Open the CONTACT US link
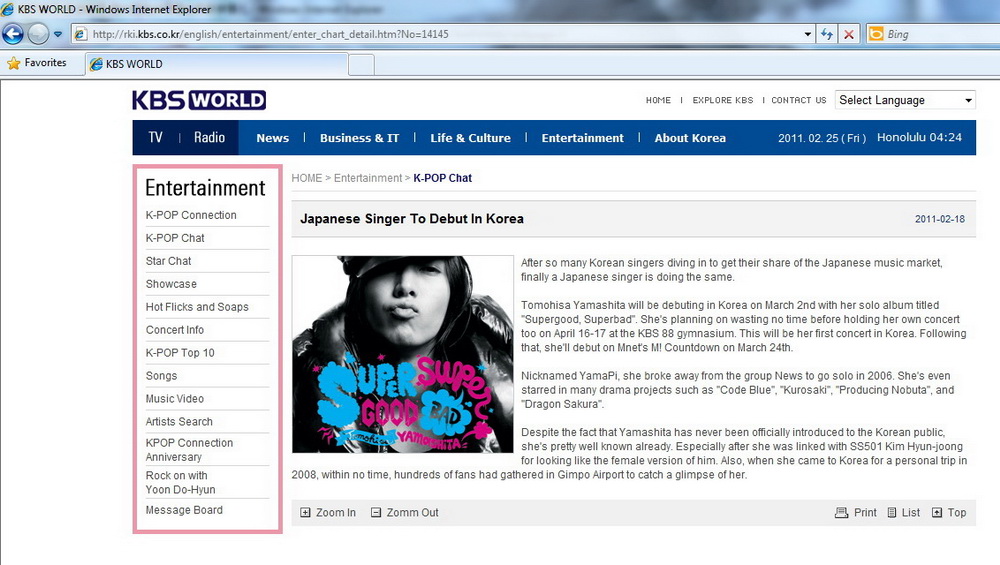This screenshot has width=1000, height=565. coord(798,100)
